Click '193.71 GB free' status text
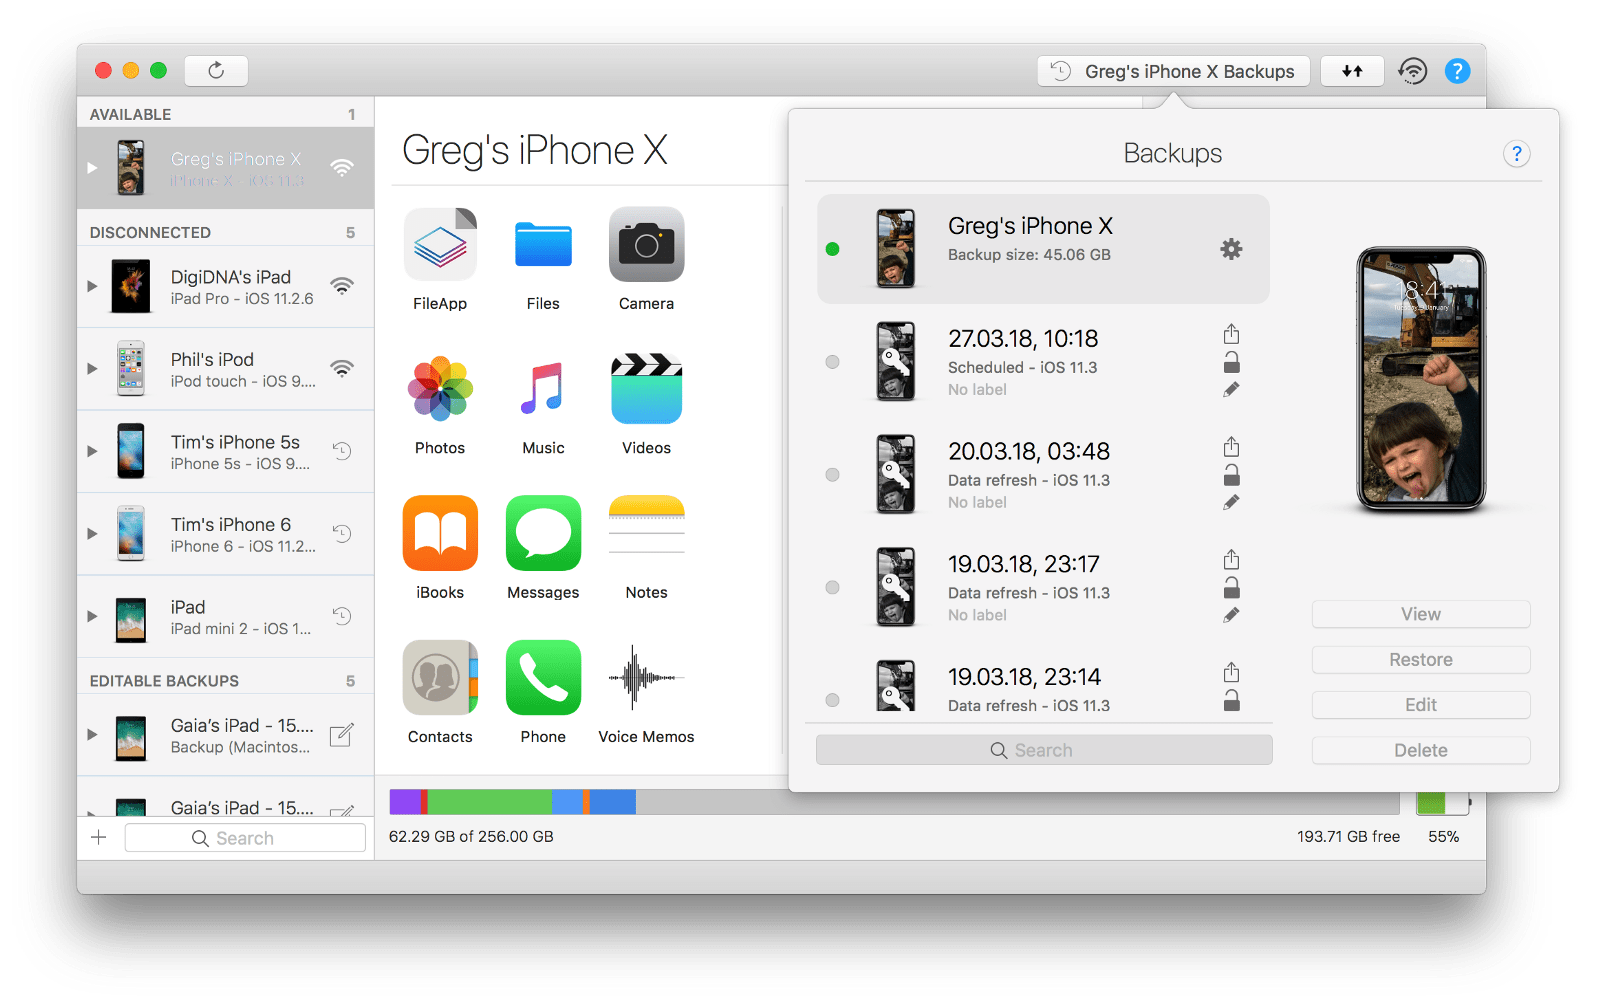 click(1348, 837)
